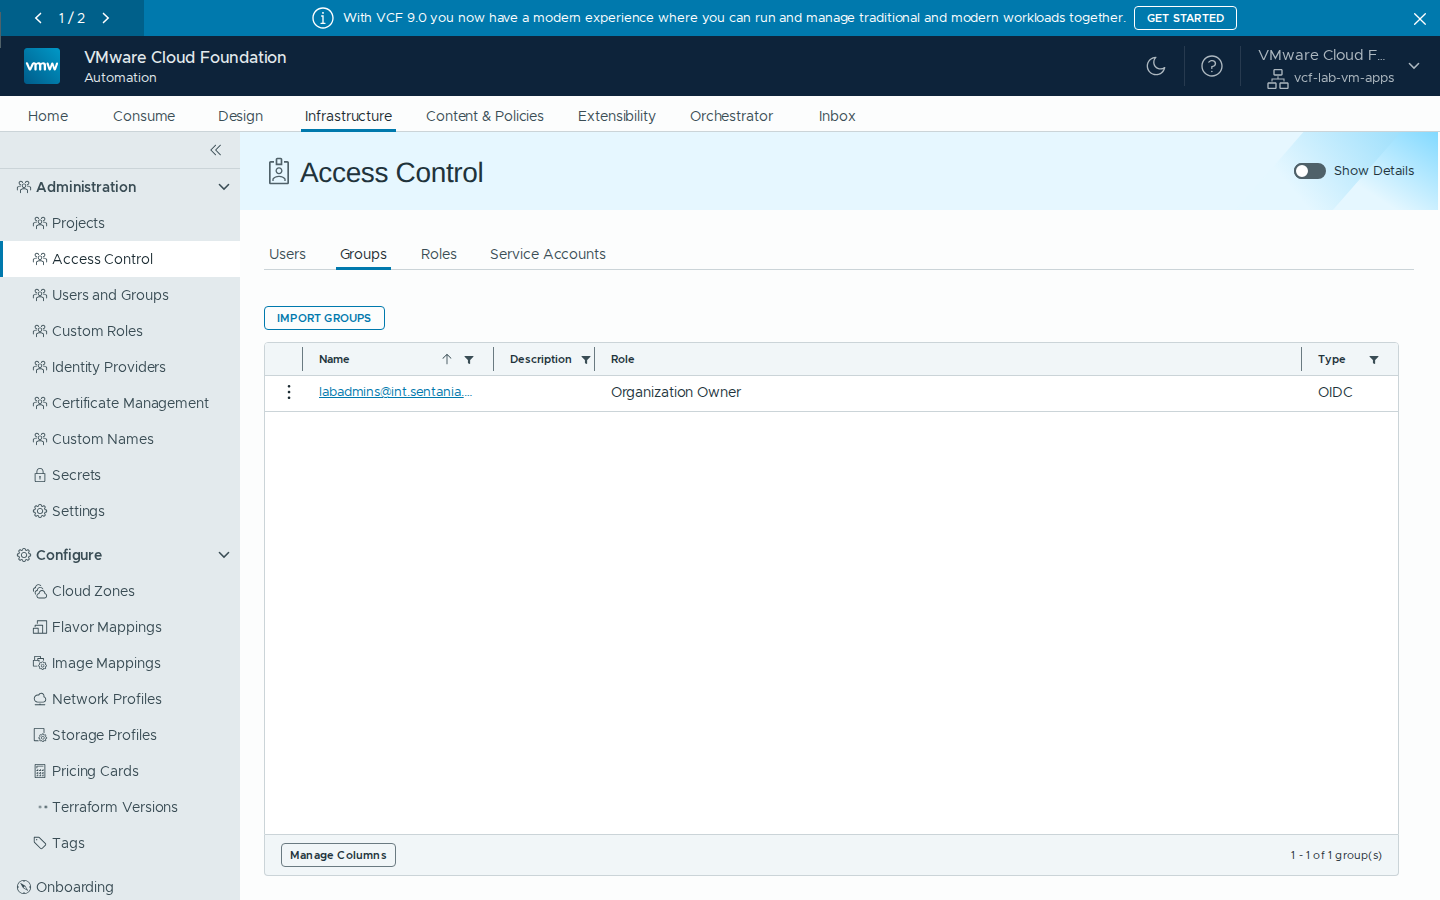The image size is (1440, 900).
Task: Click the organization vcf-lab-vm-apps icon
Action: pos(1278,79)
